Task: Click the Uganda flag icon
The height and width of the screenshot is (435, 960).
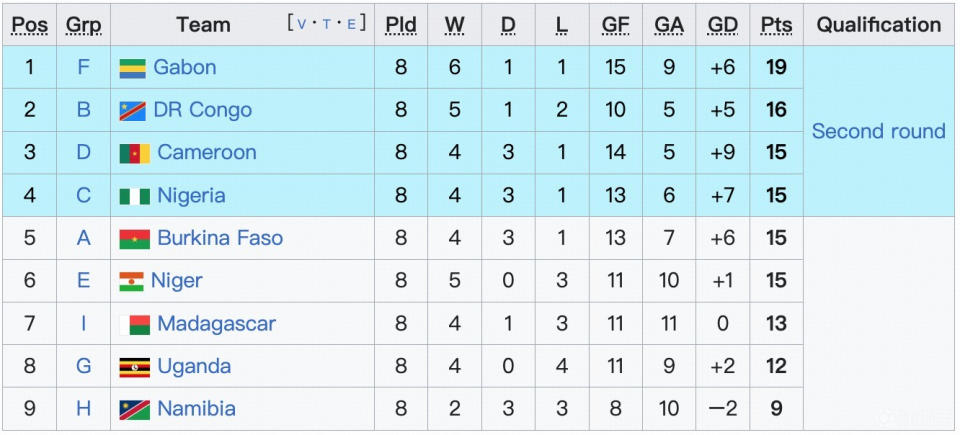Action: [x=134, y=367]
